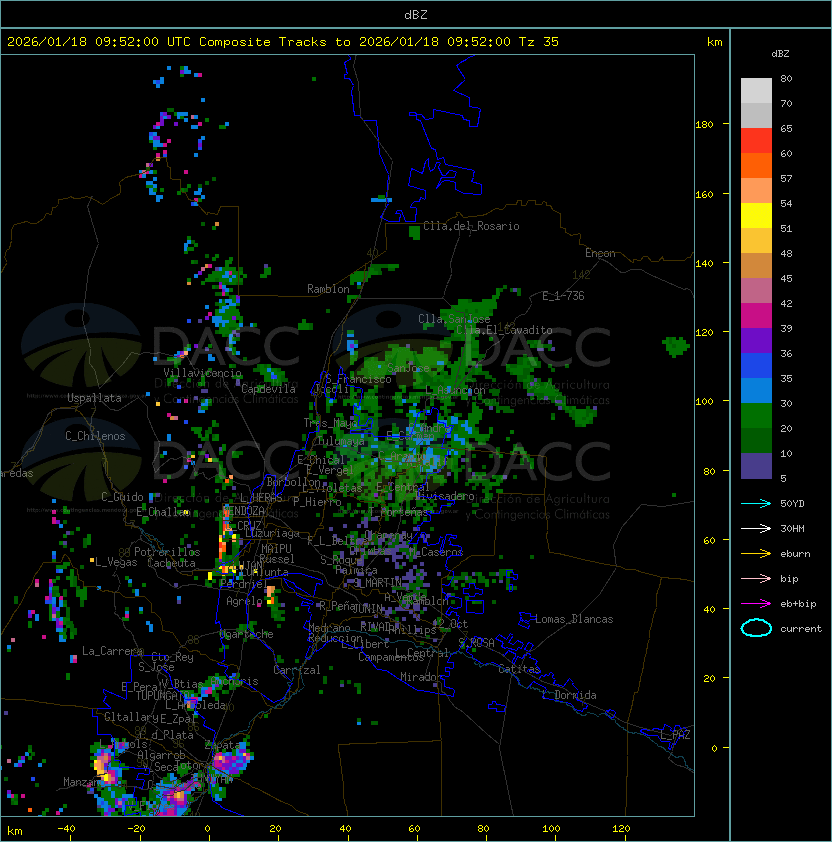The height and width of the screenshot is (842, 832).
Task: Click the 'dBZ' heading above the color scale
Action: 780,54
